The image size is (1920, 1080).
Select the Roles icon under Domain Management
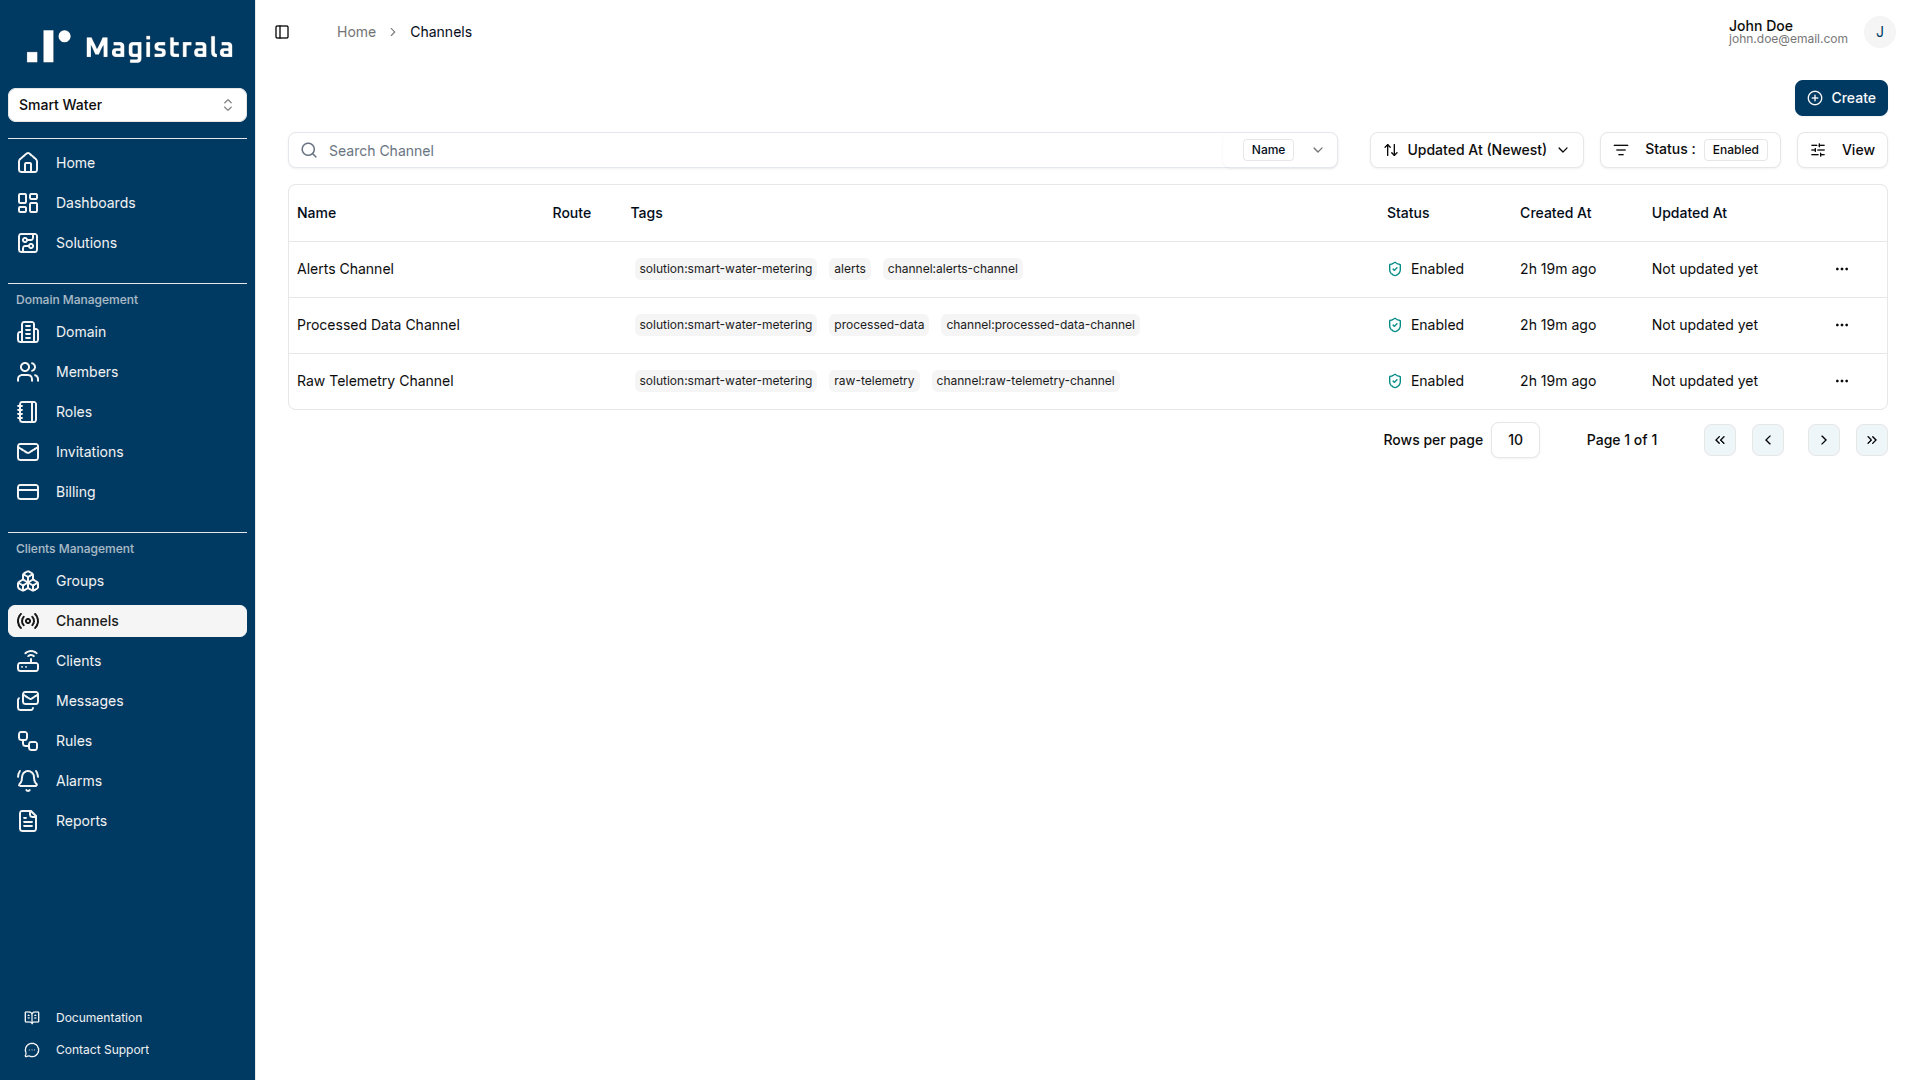coord(27,411)
